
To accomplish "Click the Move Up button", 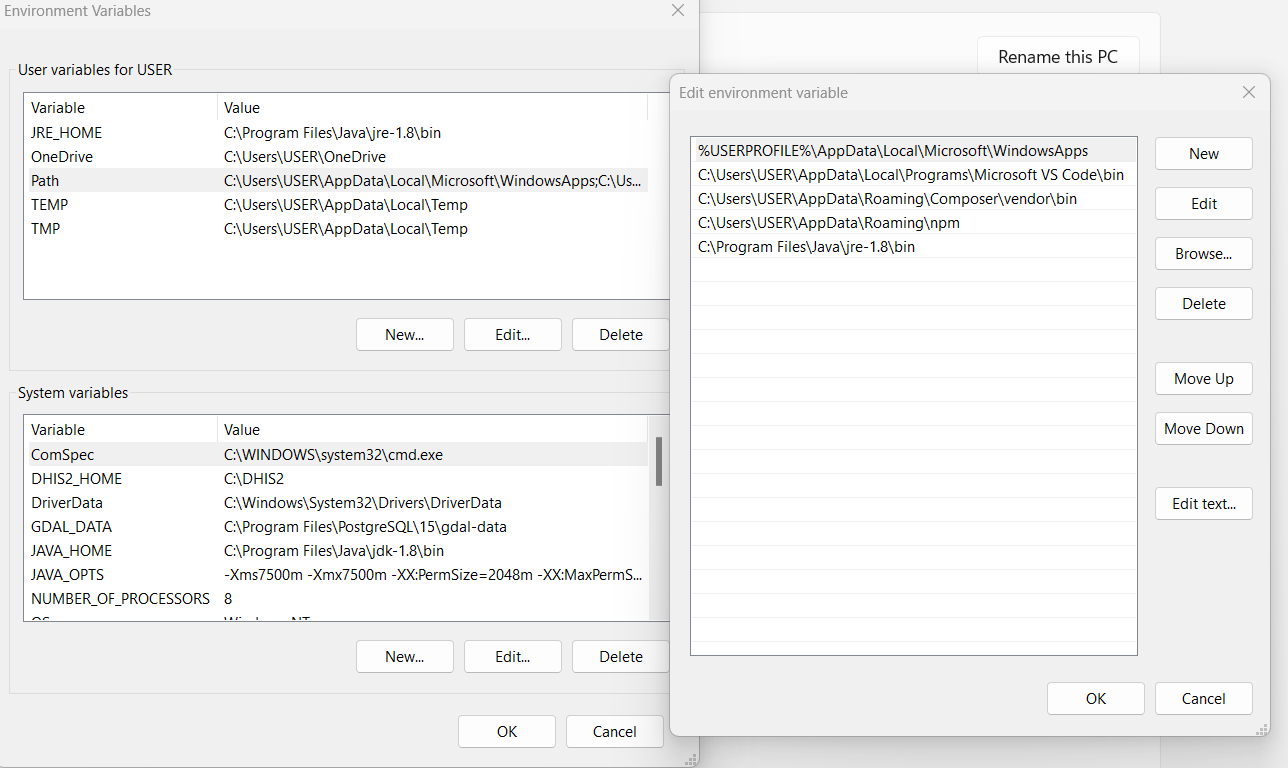I will point(1203,379).
